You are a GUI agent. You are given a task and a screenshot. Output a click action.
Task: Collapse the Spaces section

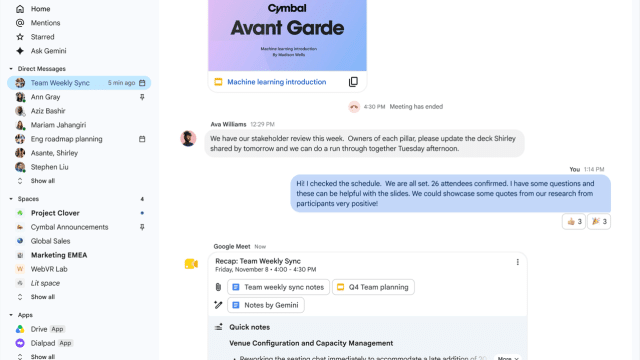tap(11, 199)
